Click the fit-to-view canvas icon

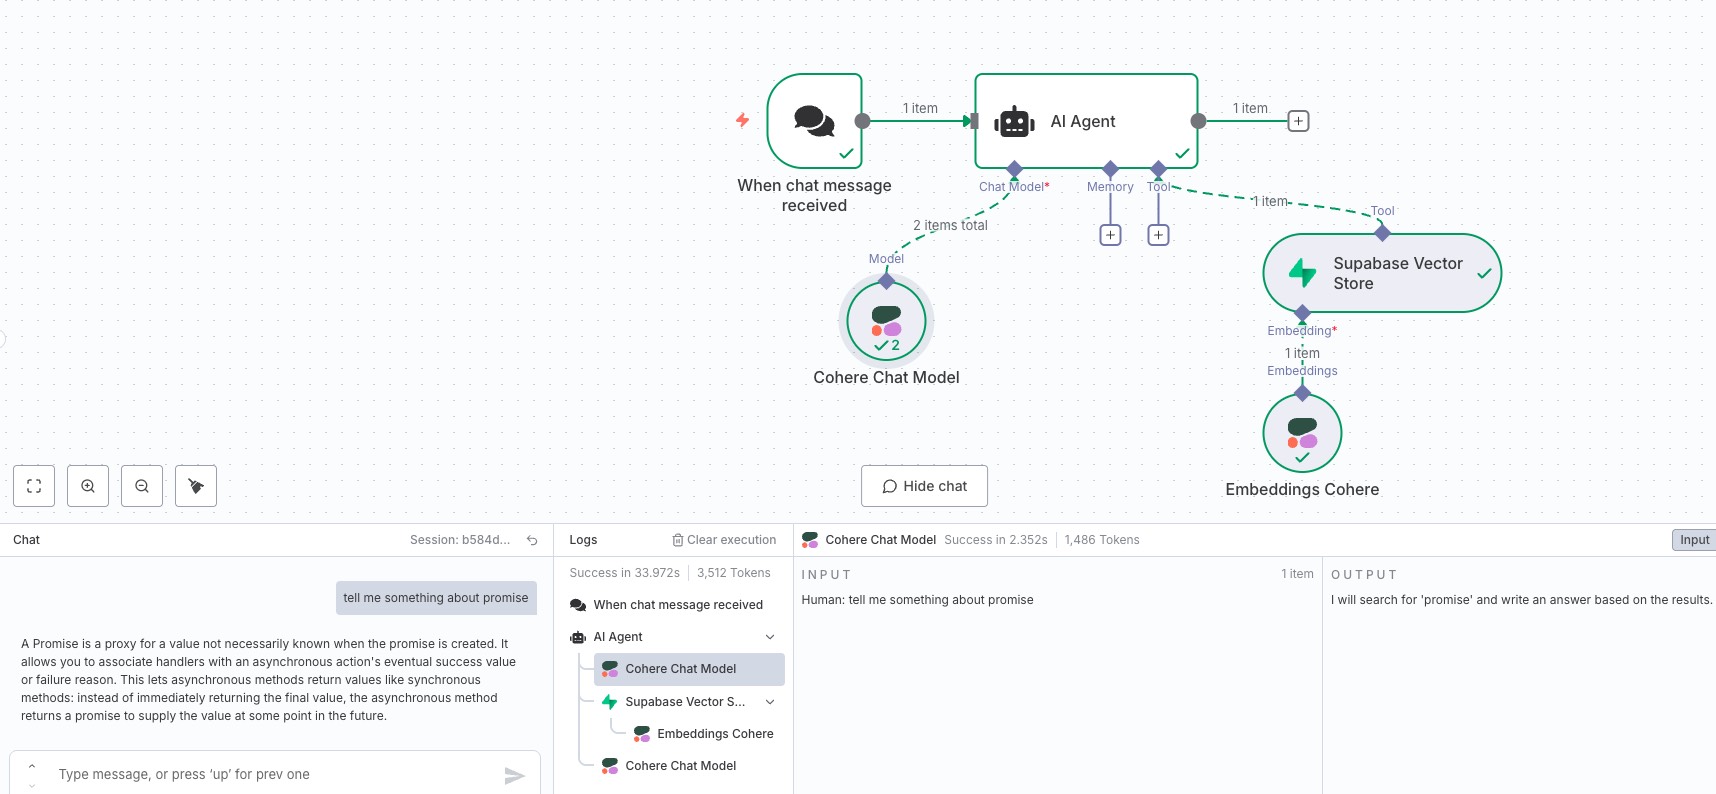click(34, 486)
